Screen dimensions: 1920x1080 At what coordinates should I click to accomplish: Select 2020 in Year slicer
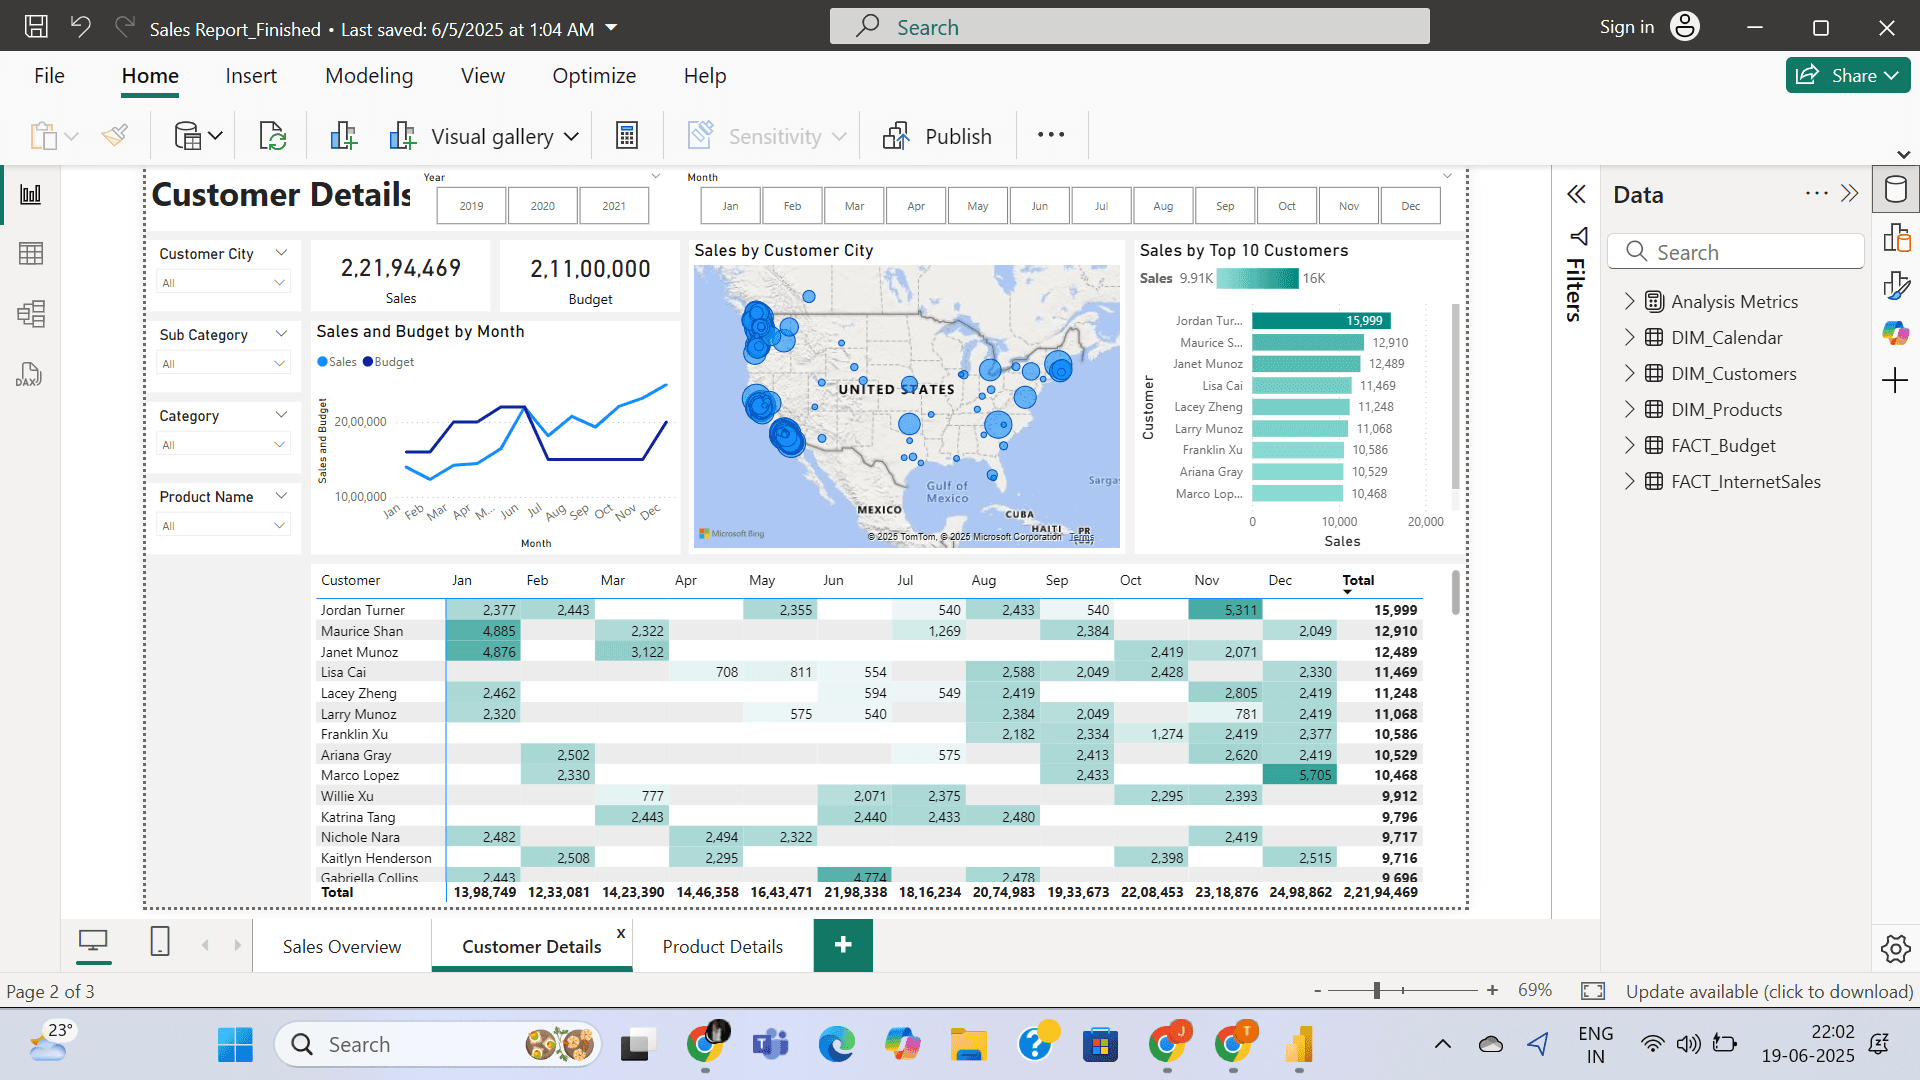(542, 206)
